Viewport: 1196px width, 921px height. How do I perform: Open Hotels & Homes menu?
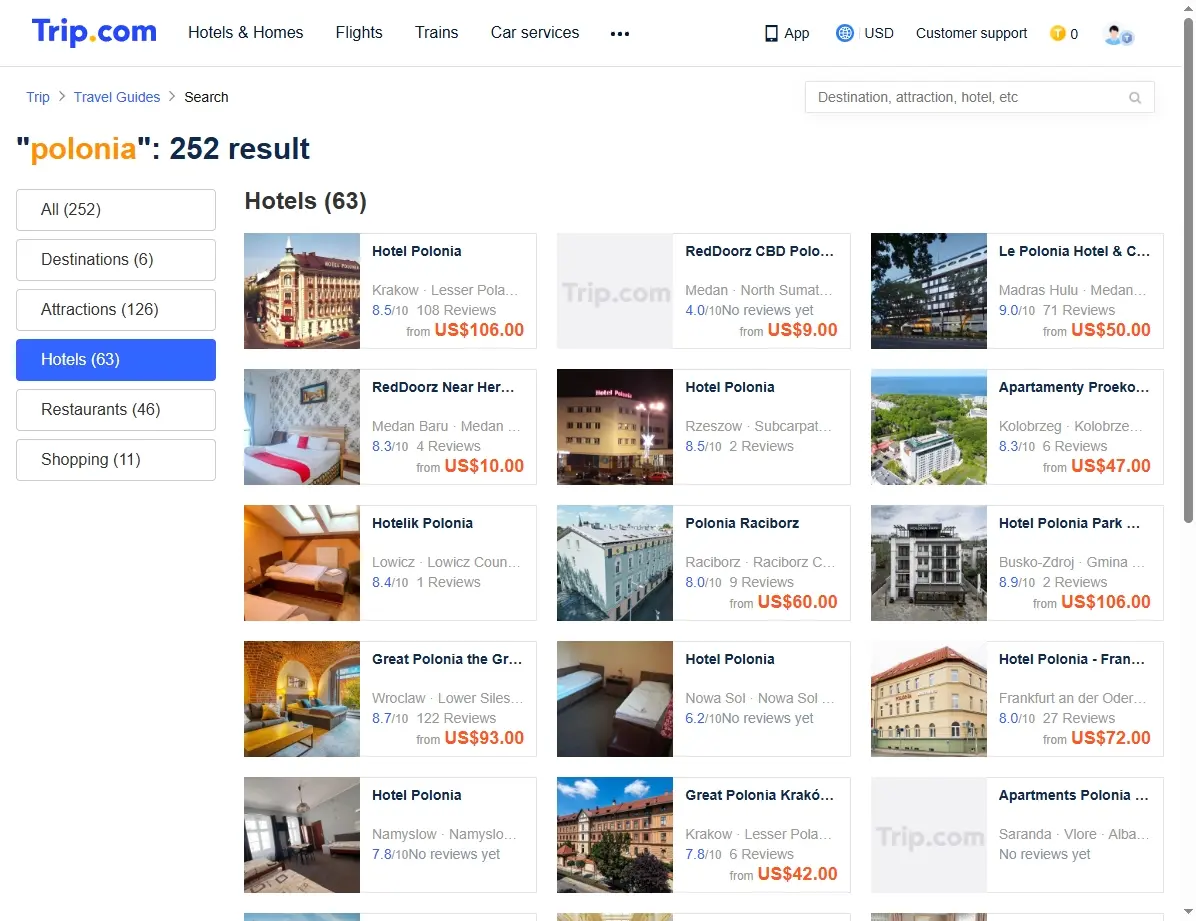246,33
